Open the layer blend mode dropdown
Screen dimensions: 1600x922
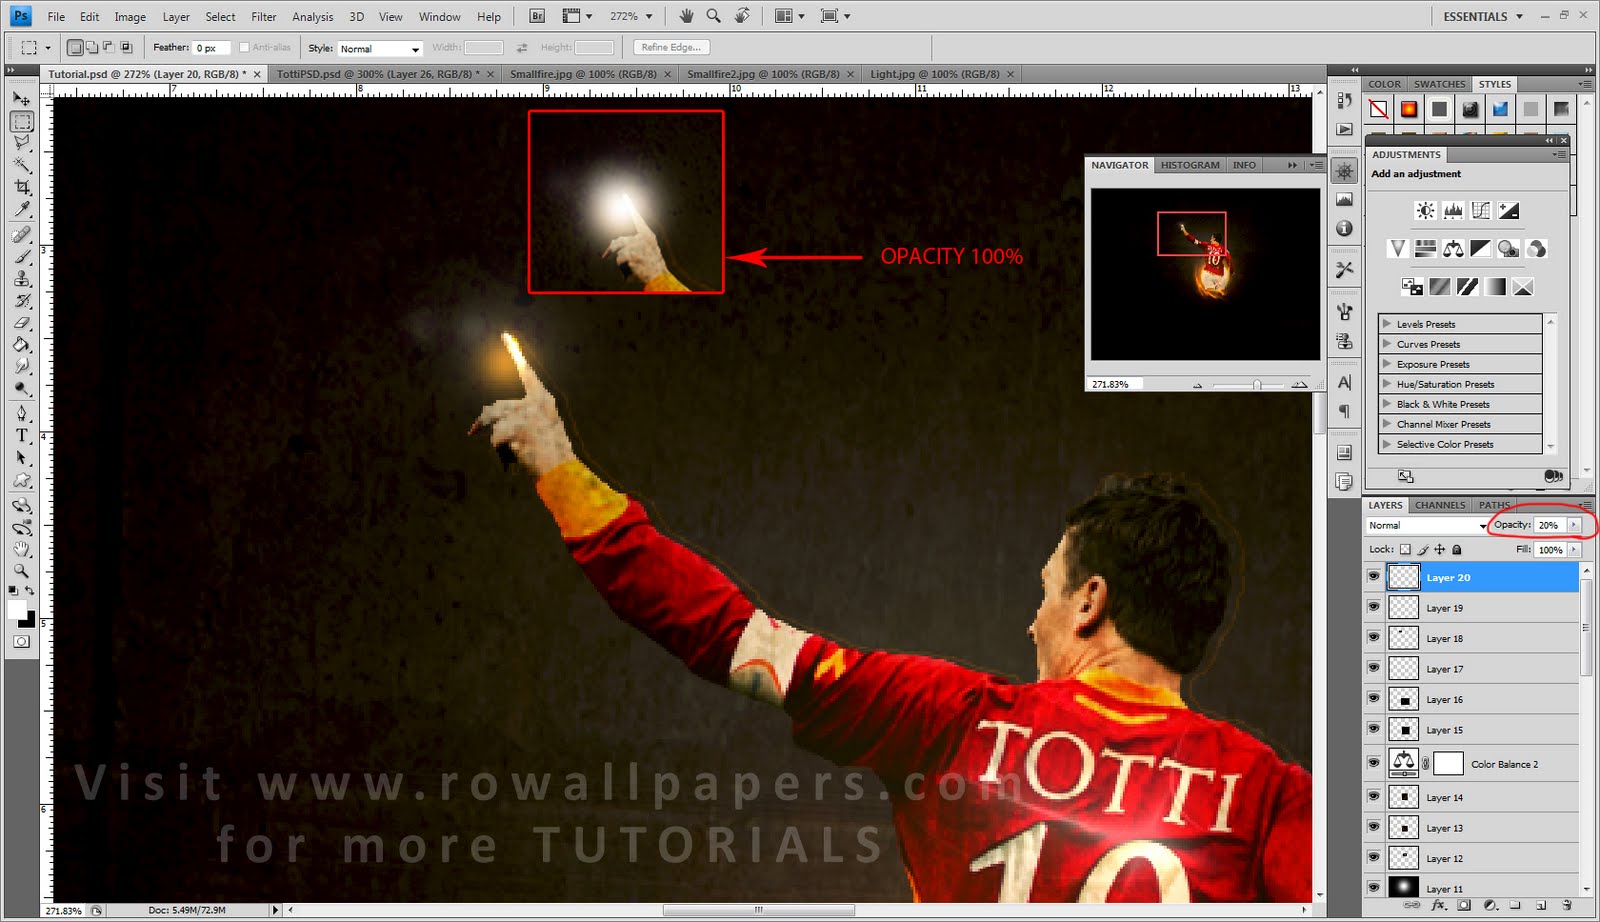(1427, 525)
